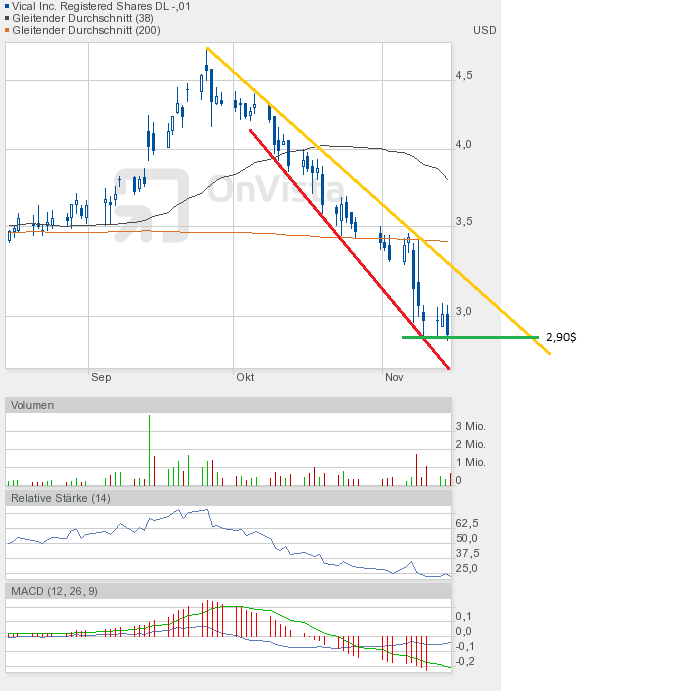This screenshot has height=691, width=699.
Task: Click the orange 200-day average legend marker
Action: pos(9,31)
